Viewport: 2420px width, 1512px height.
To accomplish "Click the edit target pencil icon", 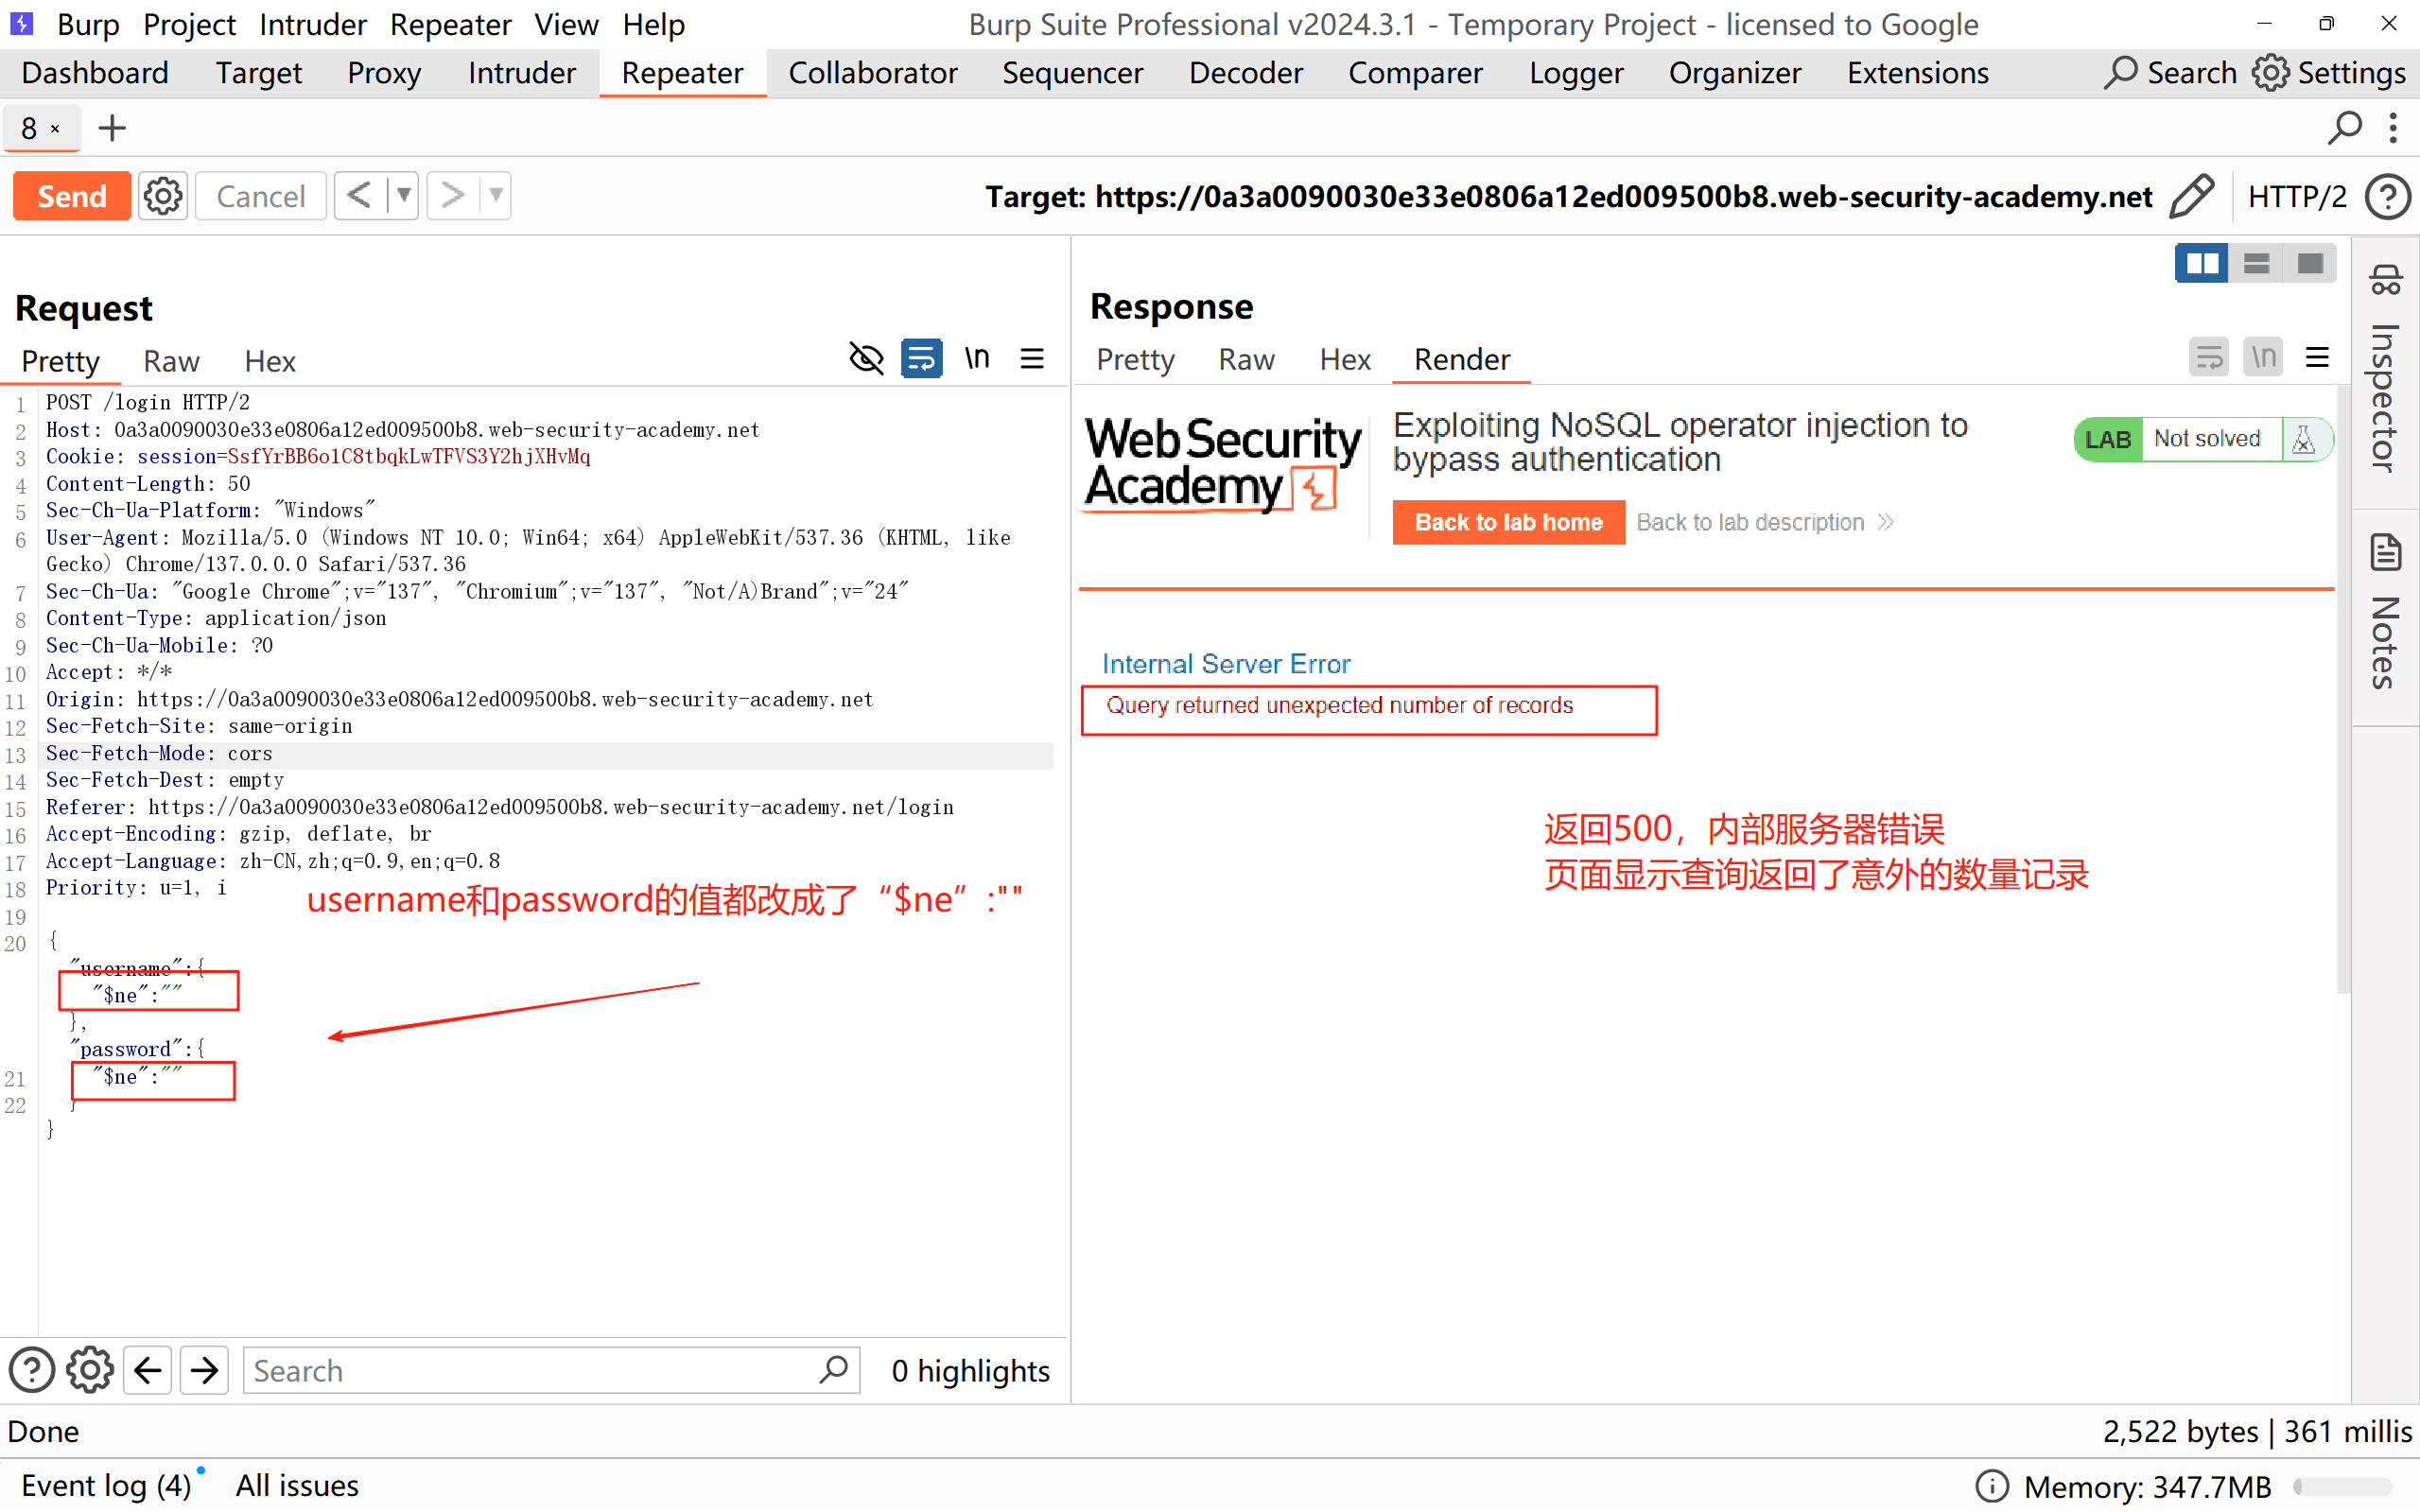I will tap(2191, 196).
